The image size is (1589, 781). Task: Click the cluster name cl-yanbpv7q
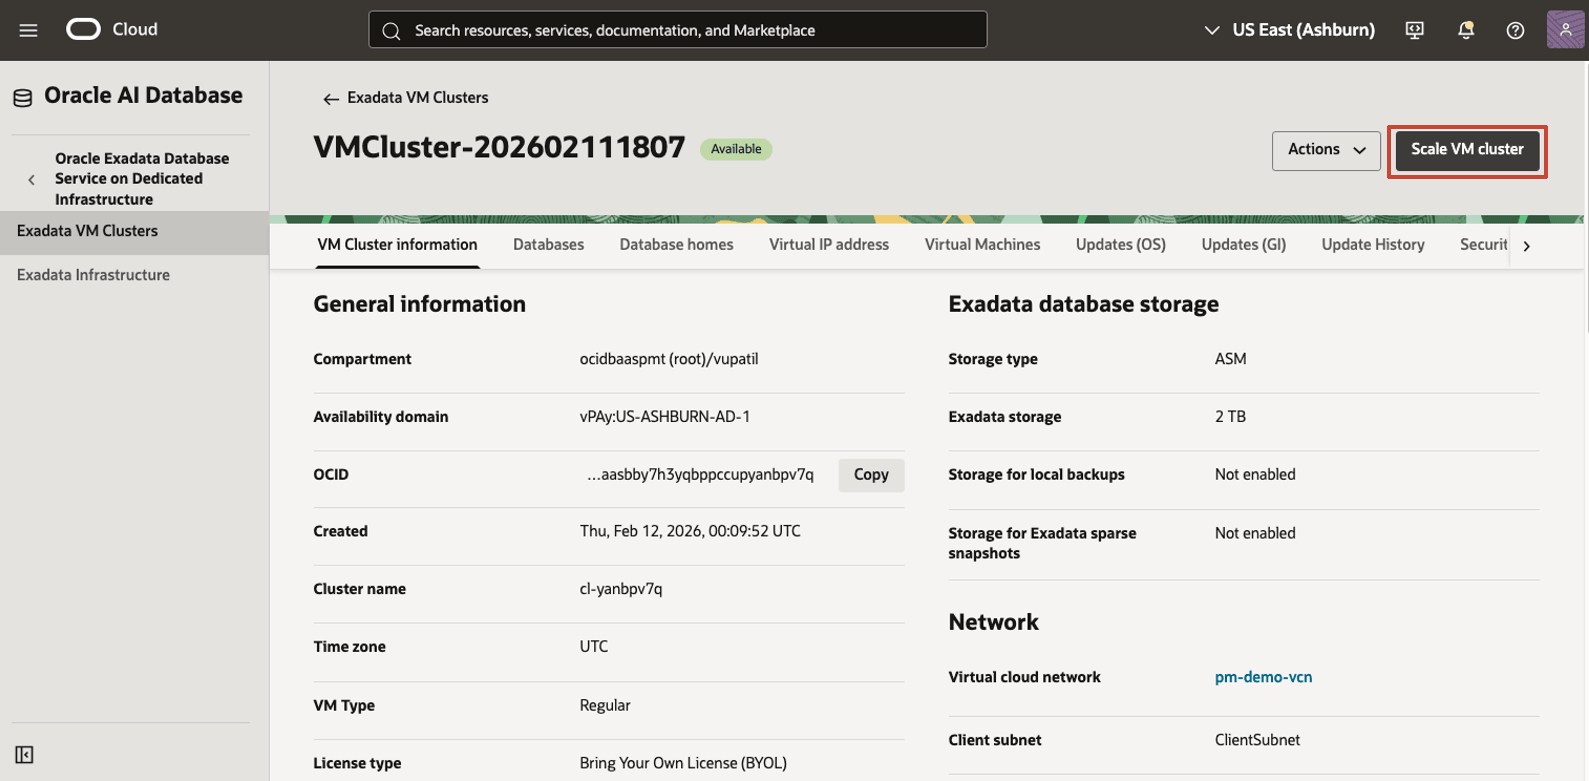click(x=621, y=590)
